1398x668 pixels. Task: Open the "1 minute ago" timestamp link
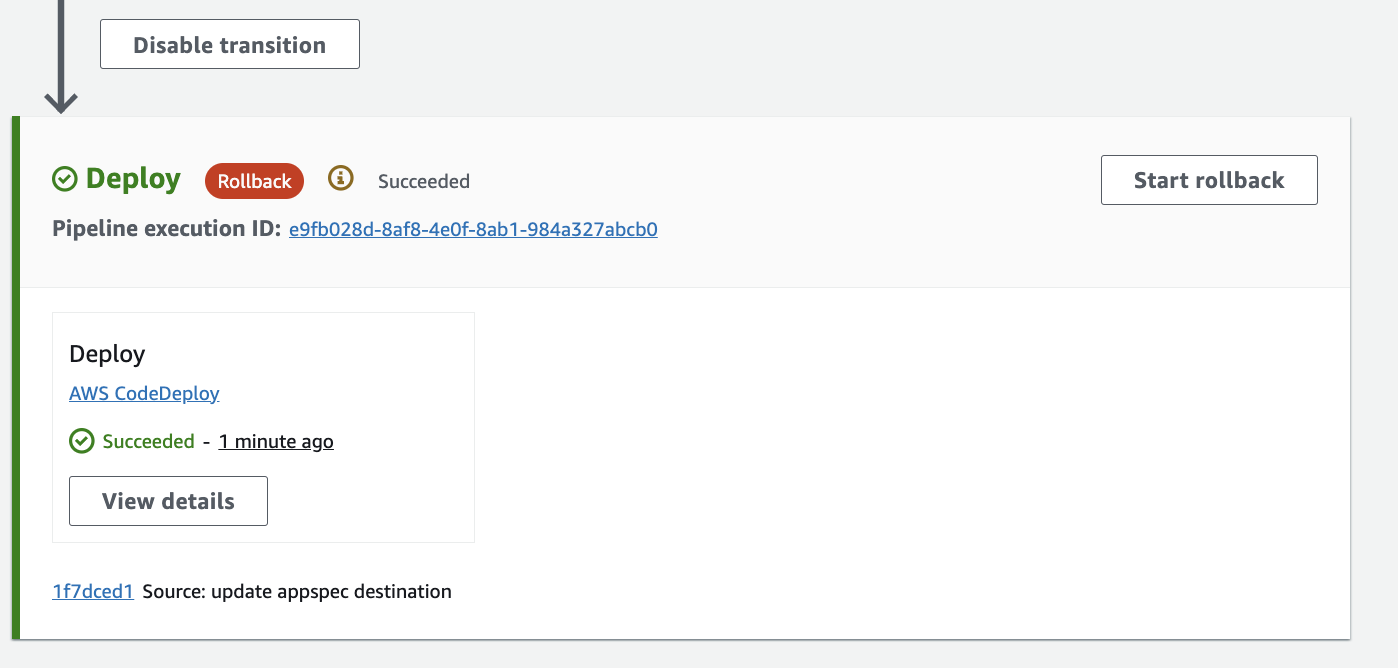[276, 441]
